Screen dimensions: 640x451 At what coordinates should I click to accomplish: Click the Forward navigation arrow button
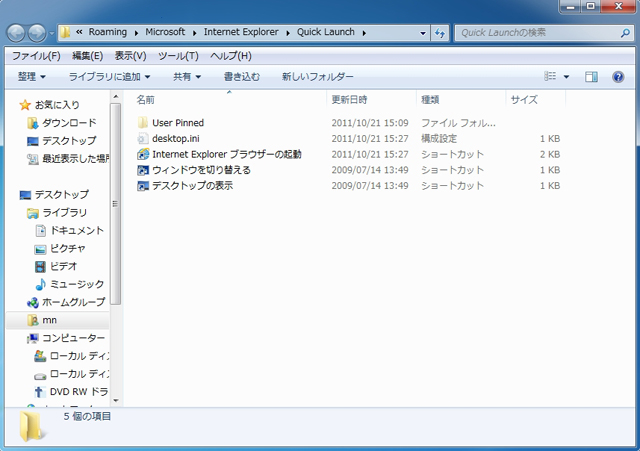37,33
